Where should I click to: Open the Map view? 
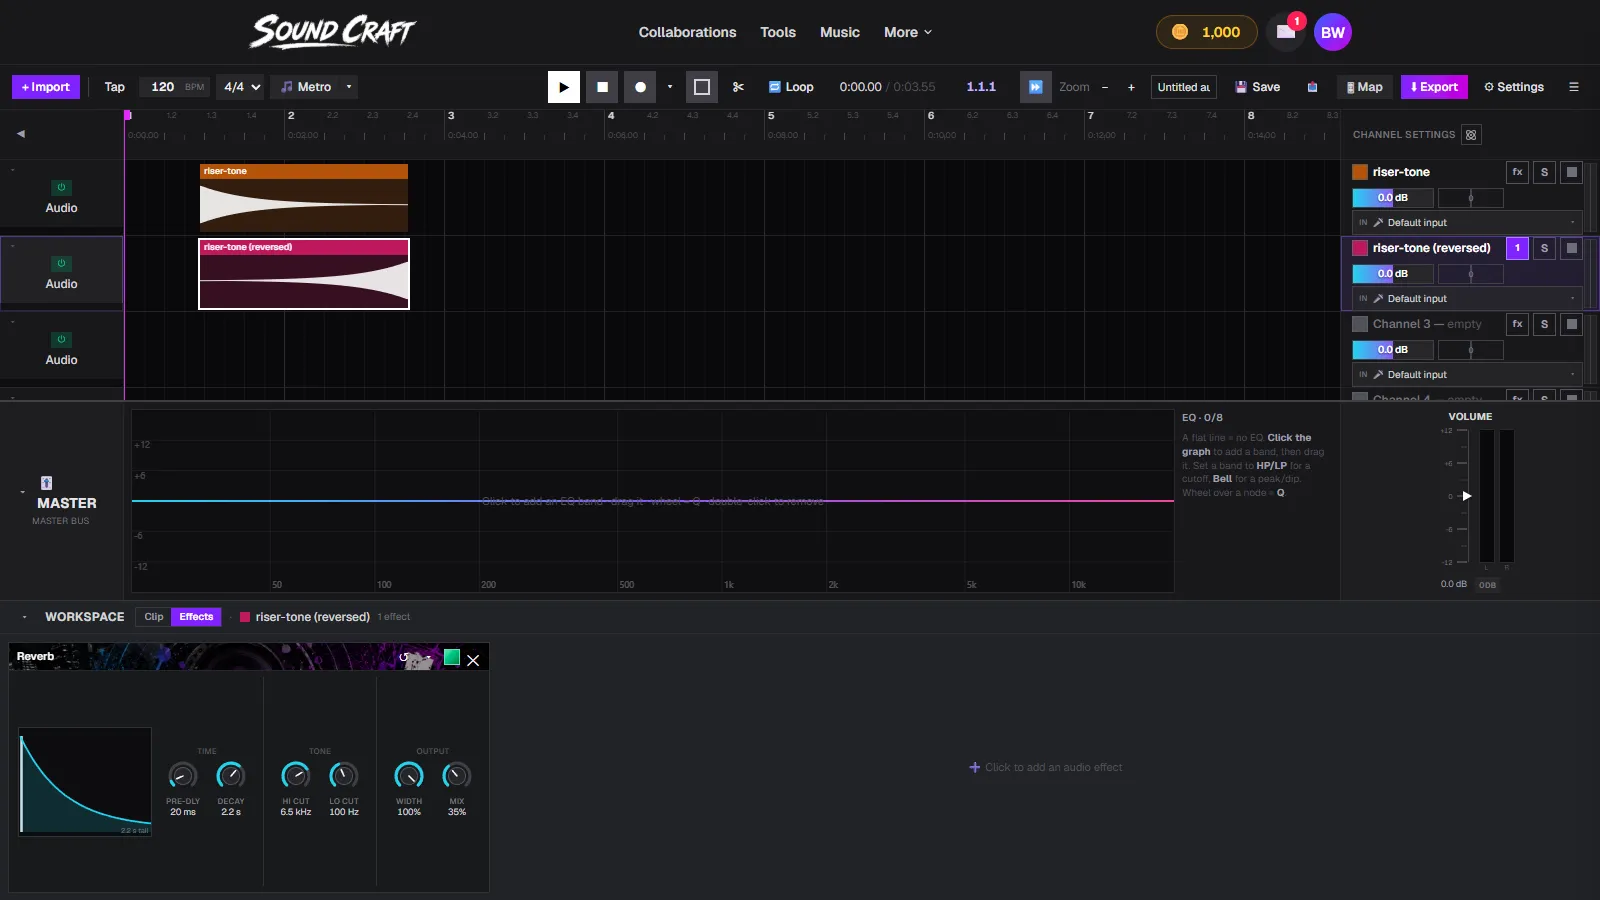click(x=1364, y=87)
